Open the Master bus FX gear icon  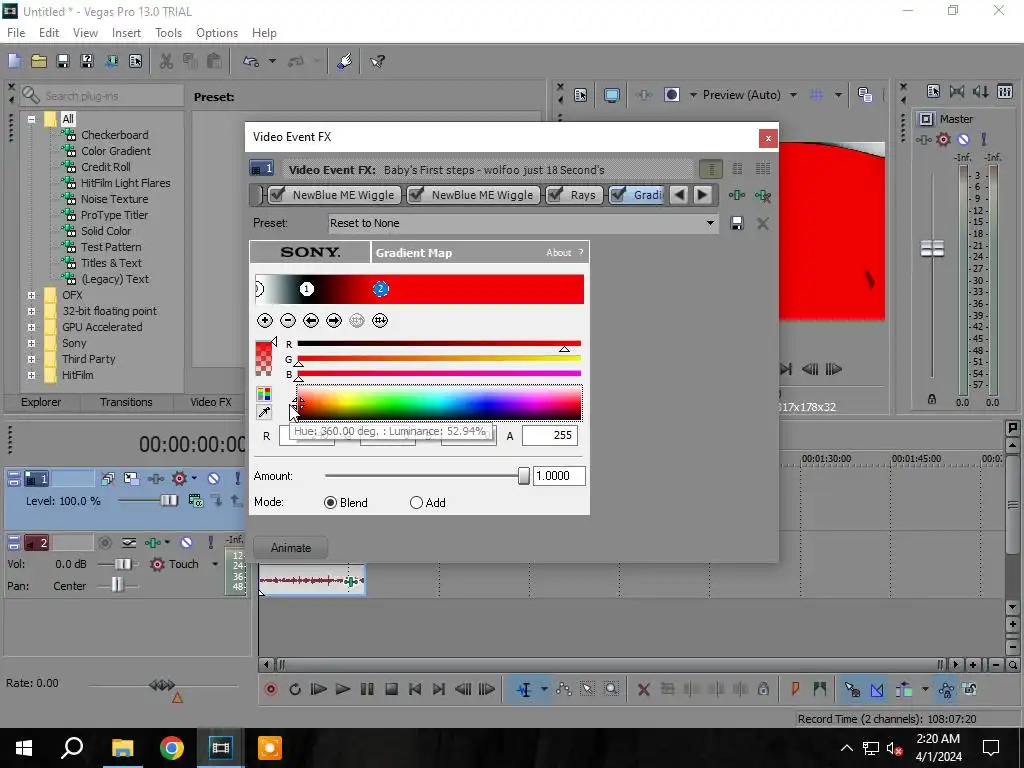pyautogui.click(x=943, y=139)
